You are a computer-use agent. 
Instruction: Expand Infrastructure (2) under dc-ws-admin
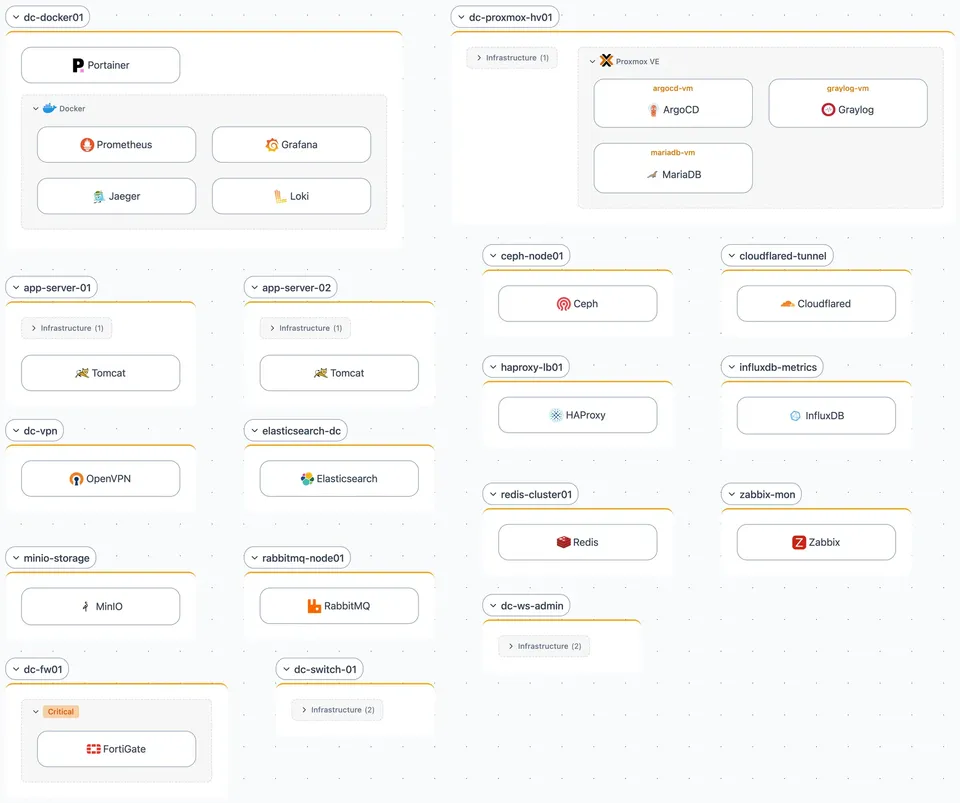(x=544, y=646)
